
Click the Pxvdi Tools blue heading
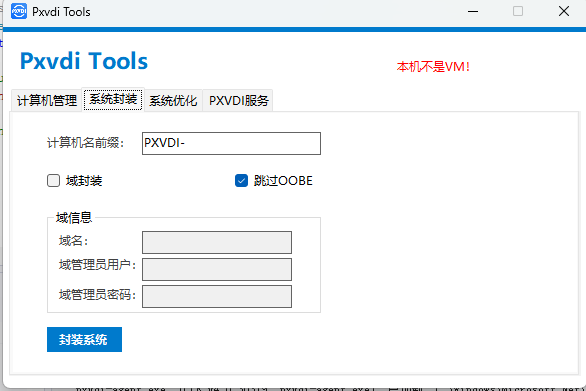tap(84, 61)
